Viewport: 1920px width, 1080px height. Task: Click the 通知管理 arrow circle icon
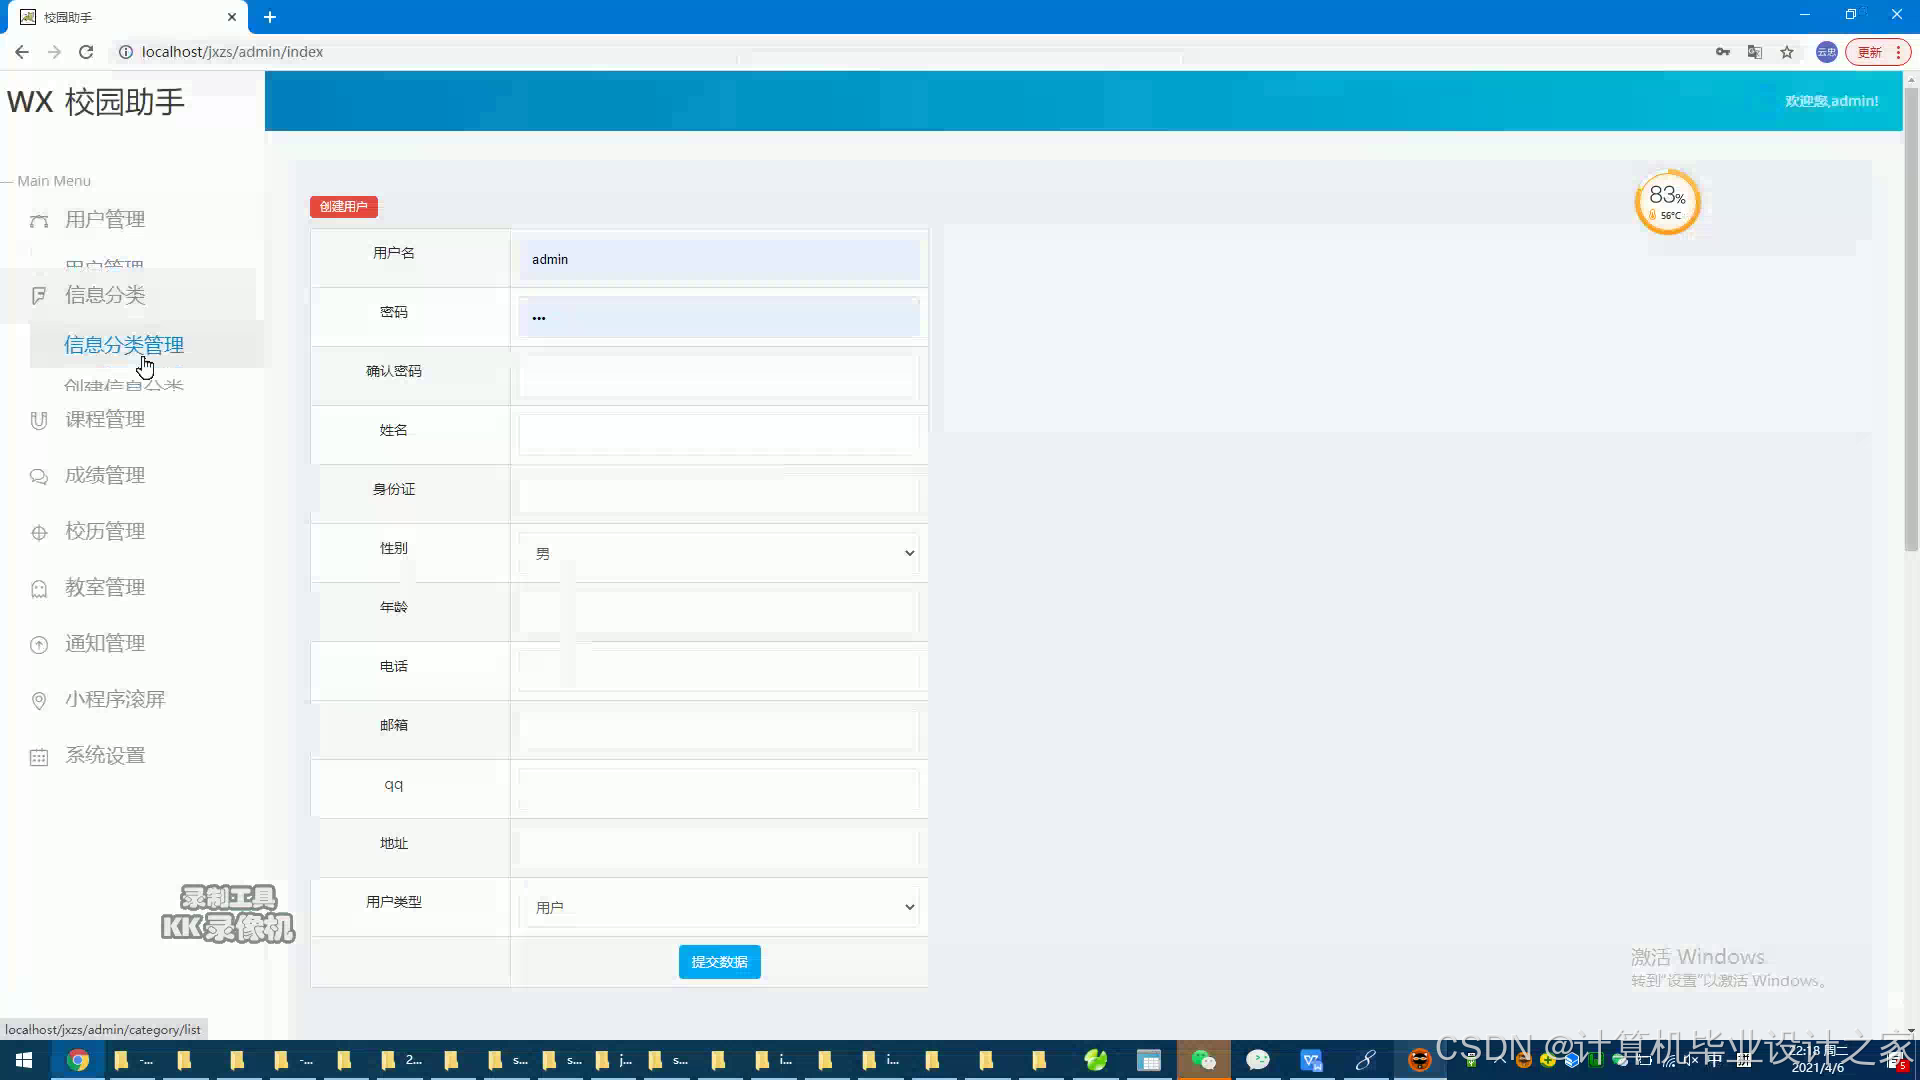coord(39,645)
